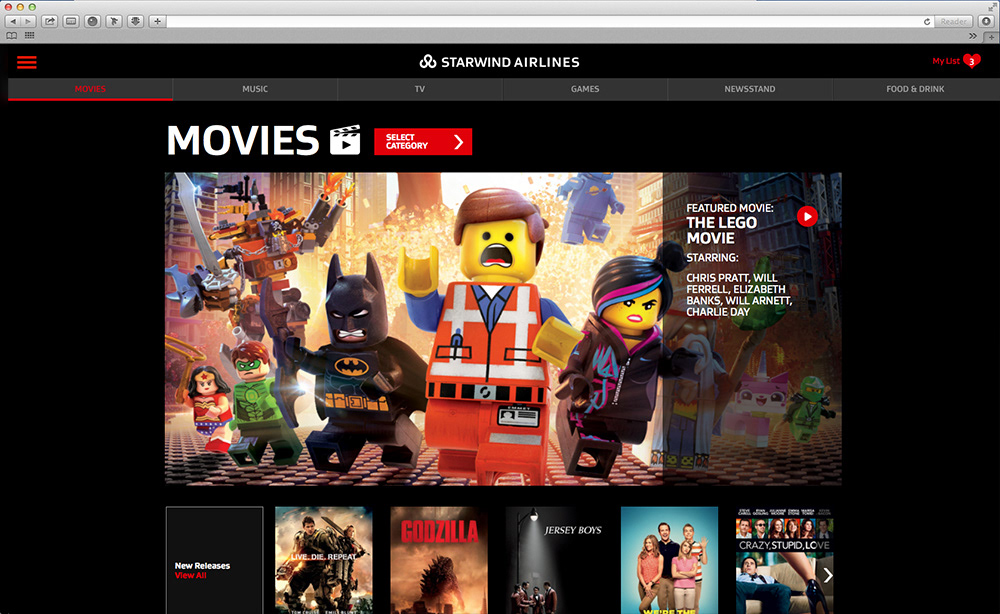Open Jersey Boys movie poster
This screenshot has width=1000, height=614.
(554, 560)
